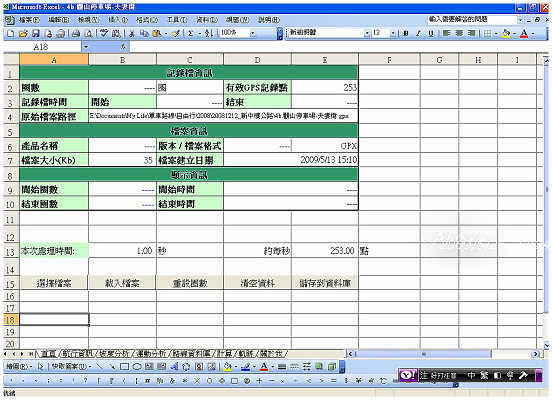Toggle underline formatting
This screenshot has width=552, height=400.
point(431,33)
